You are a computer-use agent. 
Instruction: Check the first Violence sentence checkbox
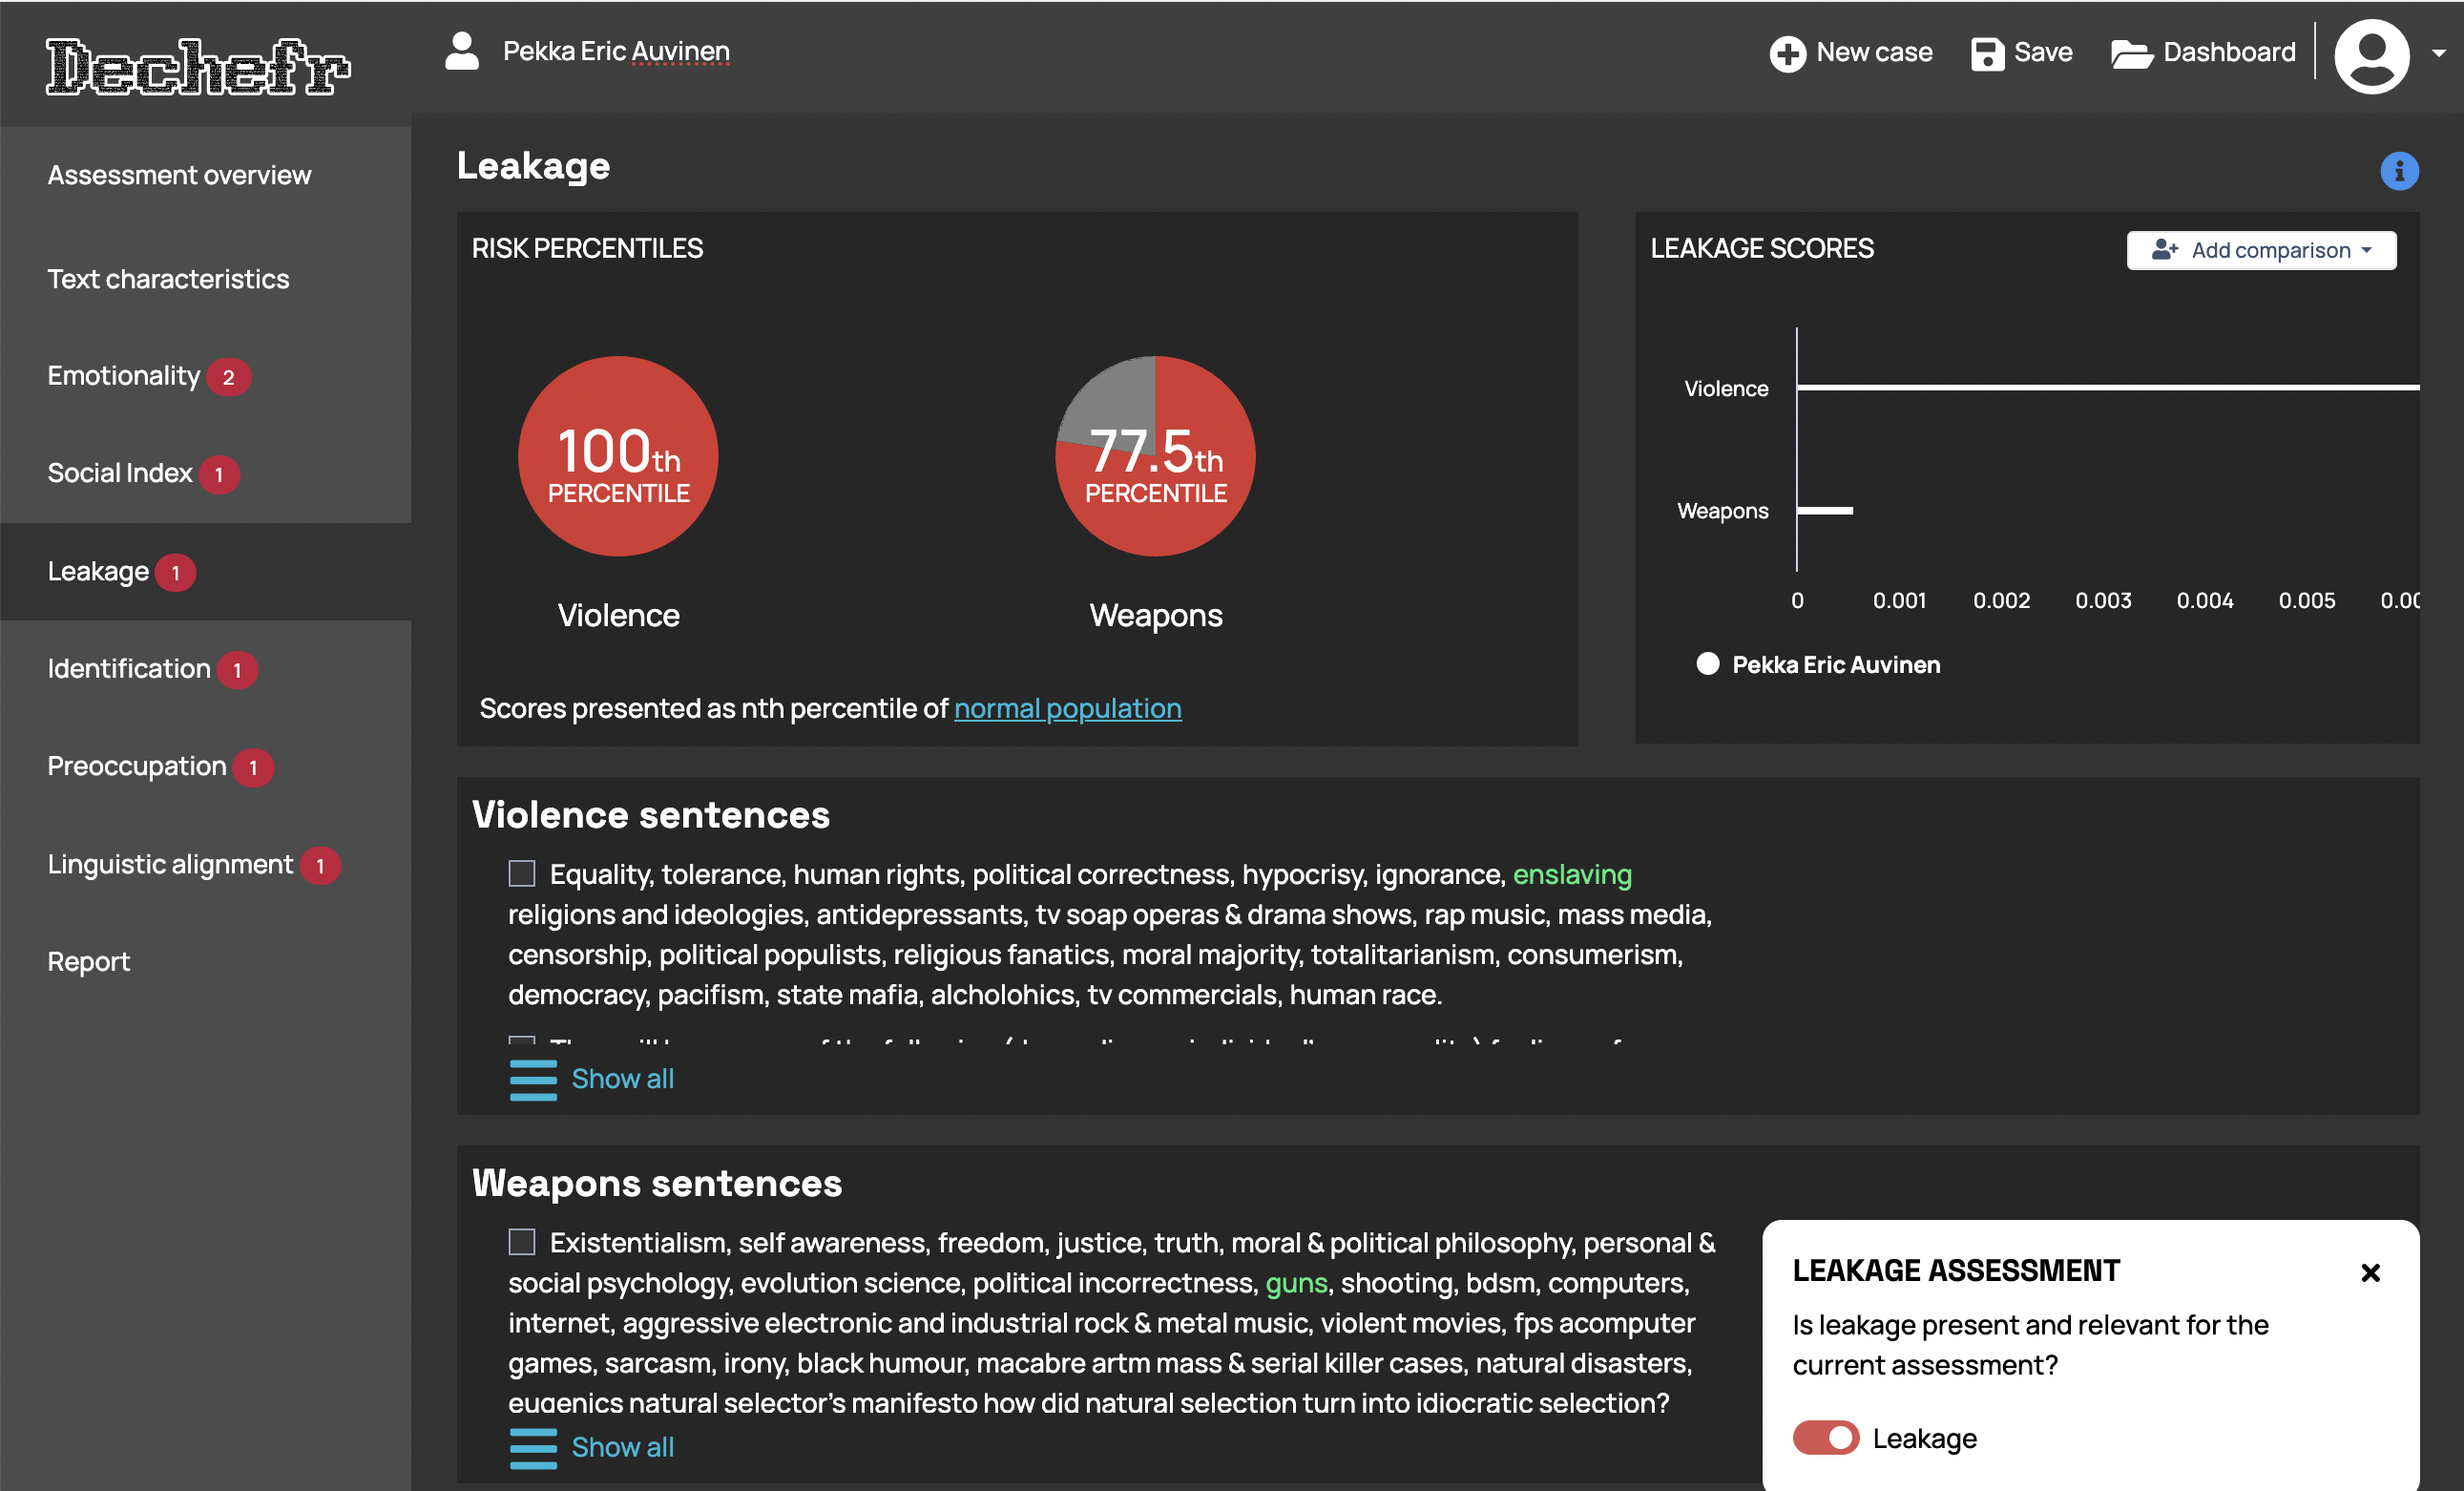point(522,873)
